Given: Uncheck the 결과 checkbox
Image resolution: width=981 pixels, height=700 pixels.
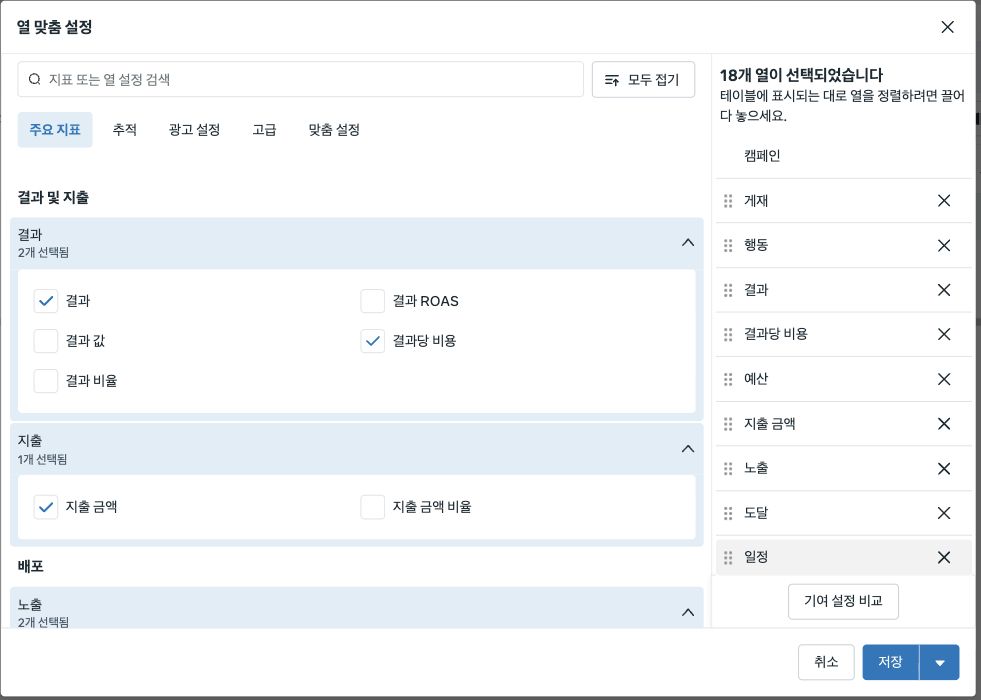Looking at the screenshot, I should coord(46,301).
